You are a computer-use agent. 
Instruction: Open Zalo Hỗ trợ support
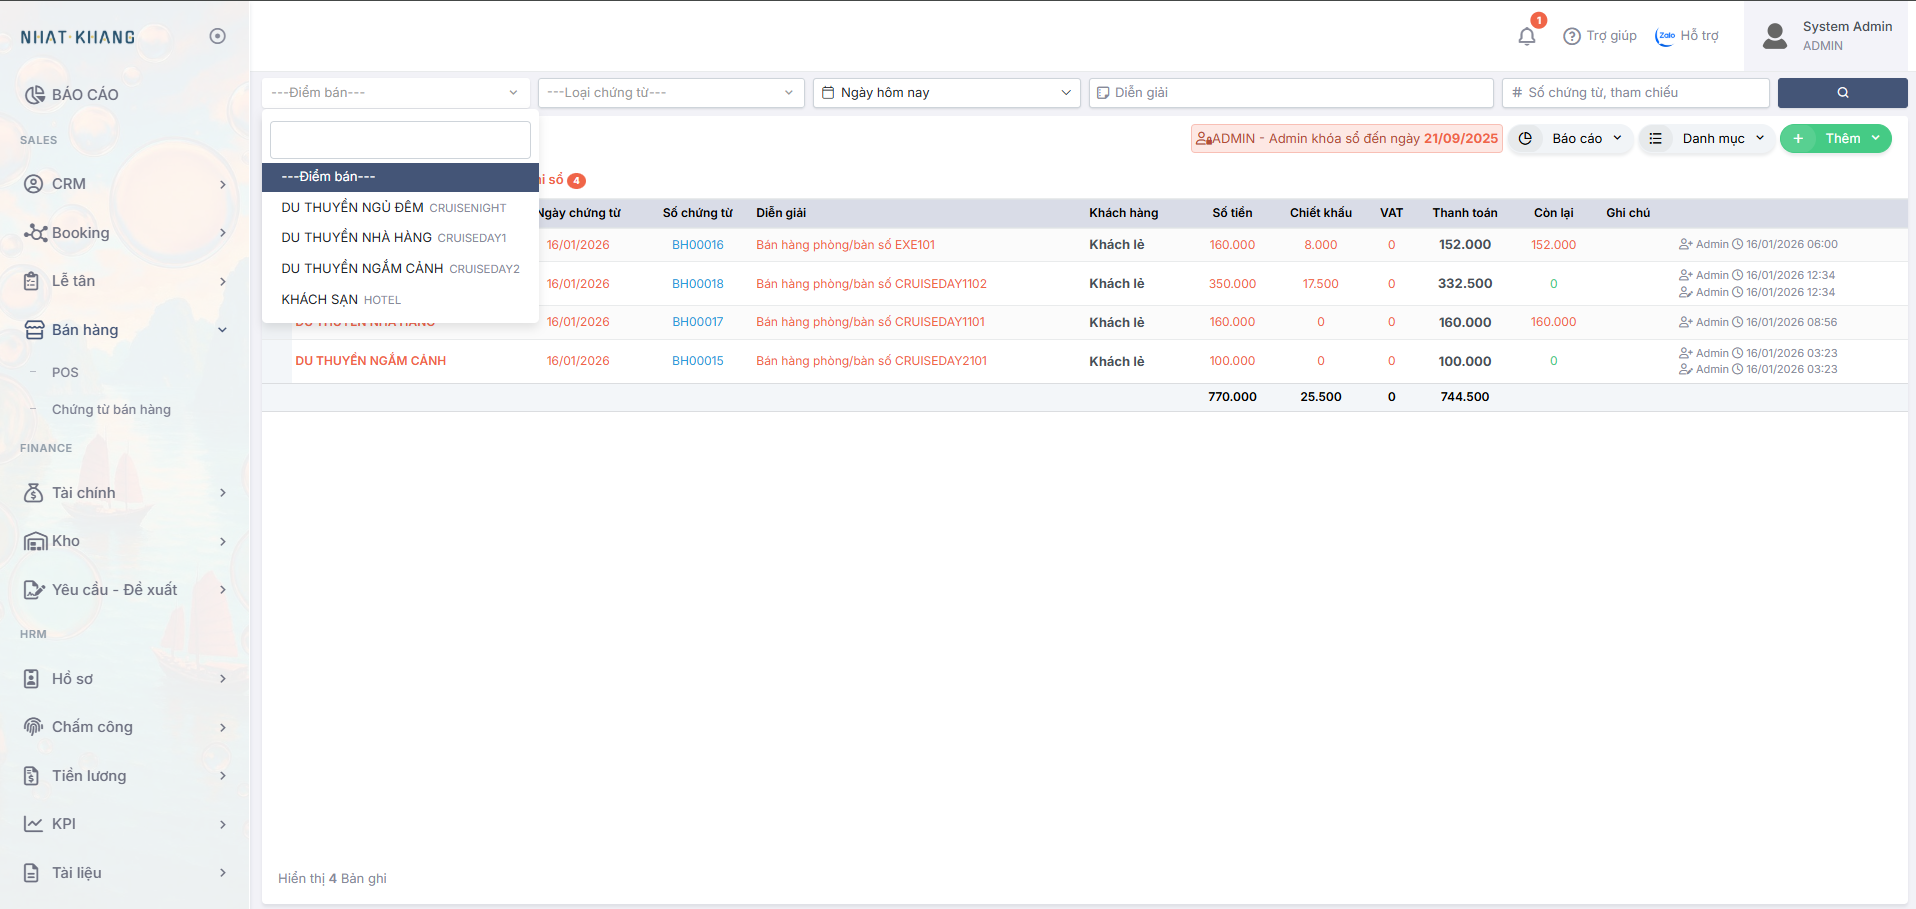pyautogui.click(x=1686, y=36)
